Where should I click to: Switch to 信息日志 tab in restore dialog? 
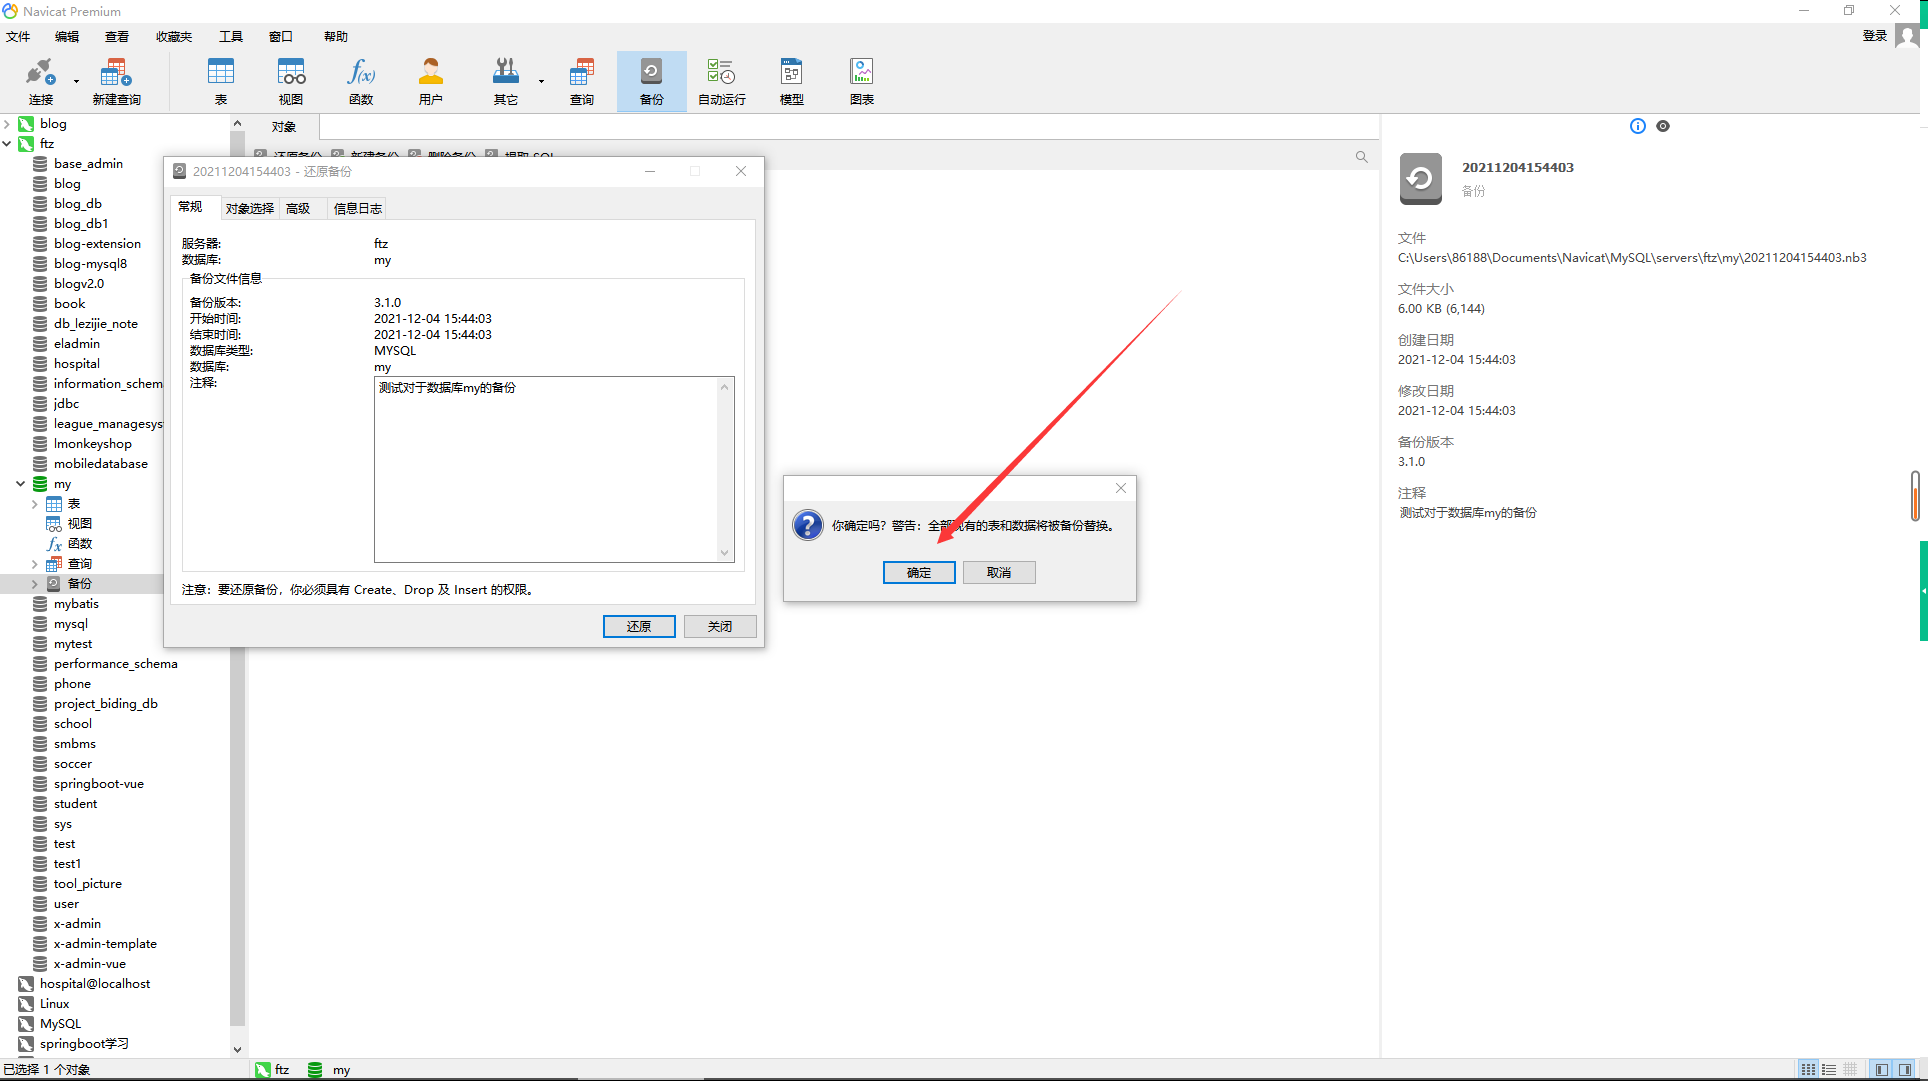point(358,208)
